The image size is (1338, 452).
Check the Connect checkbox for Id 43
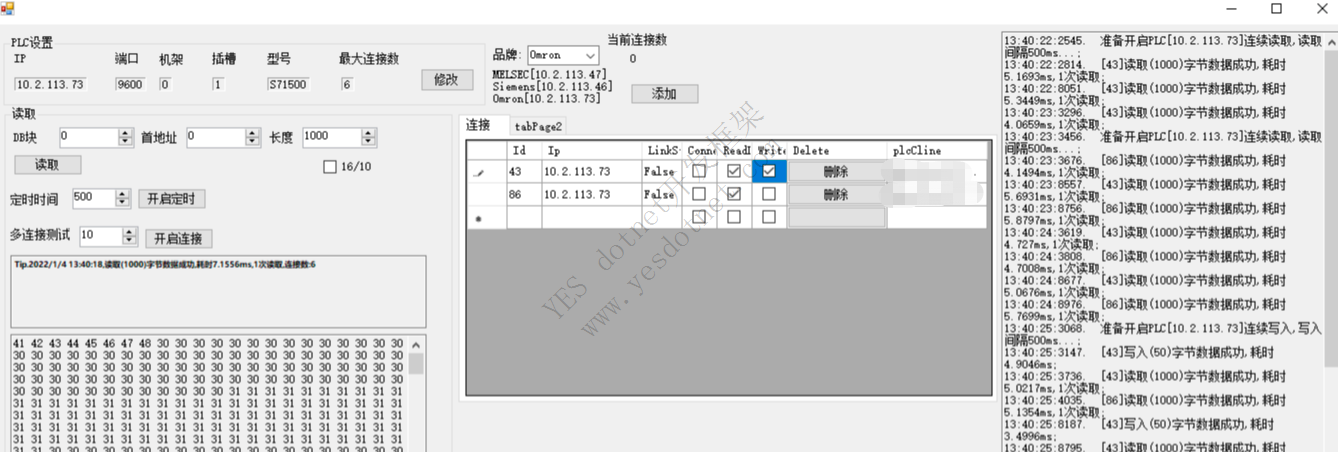[x=699, y=172]
